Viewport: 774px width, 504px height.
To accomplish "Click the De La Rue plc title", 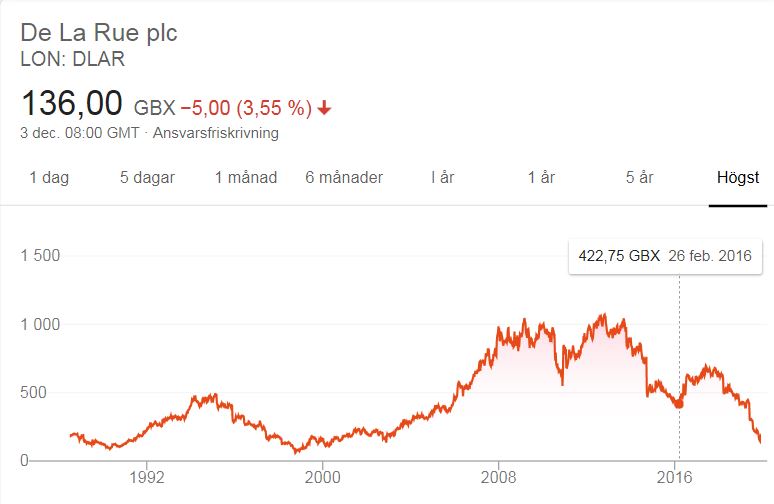I will 99,33.
